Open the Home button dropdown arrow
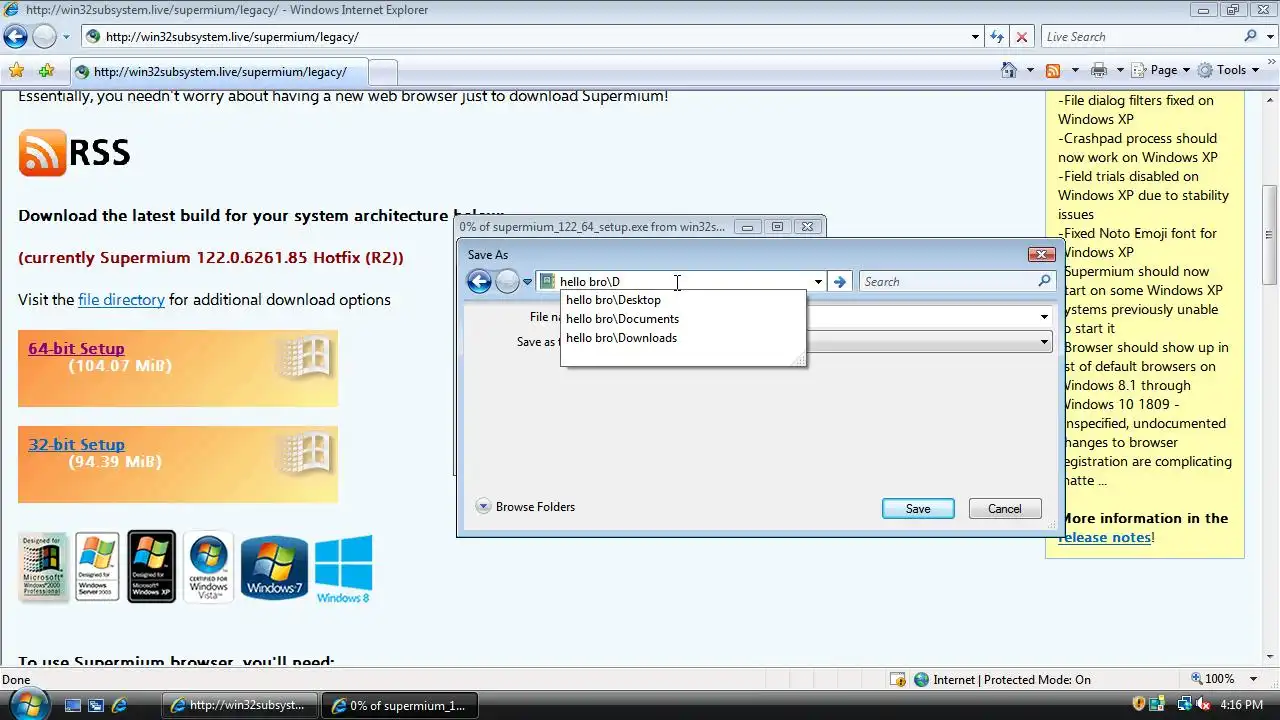Viewport: 1280px width, 720px height. coord(1030,70)
